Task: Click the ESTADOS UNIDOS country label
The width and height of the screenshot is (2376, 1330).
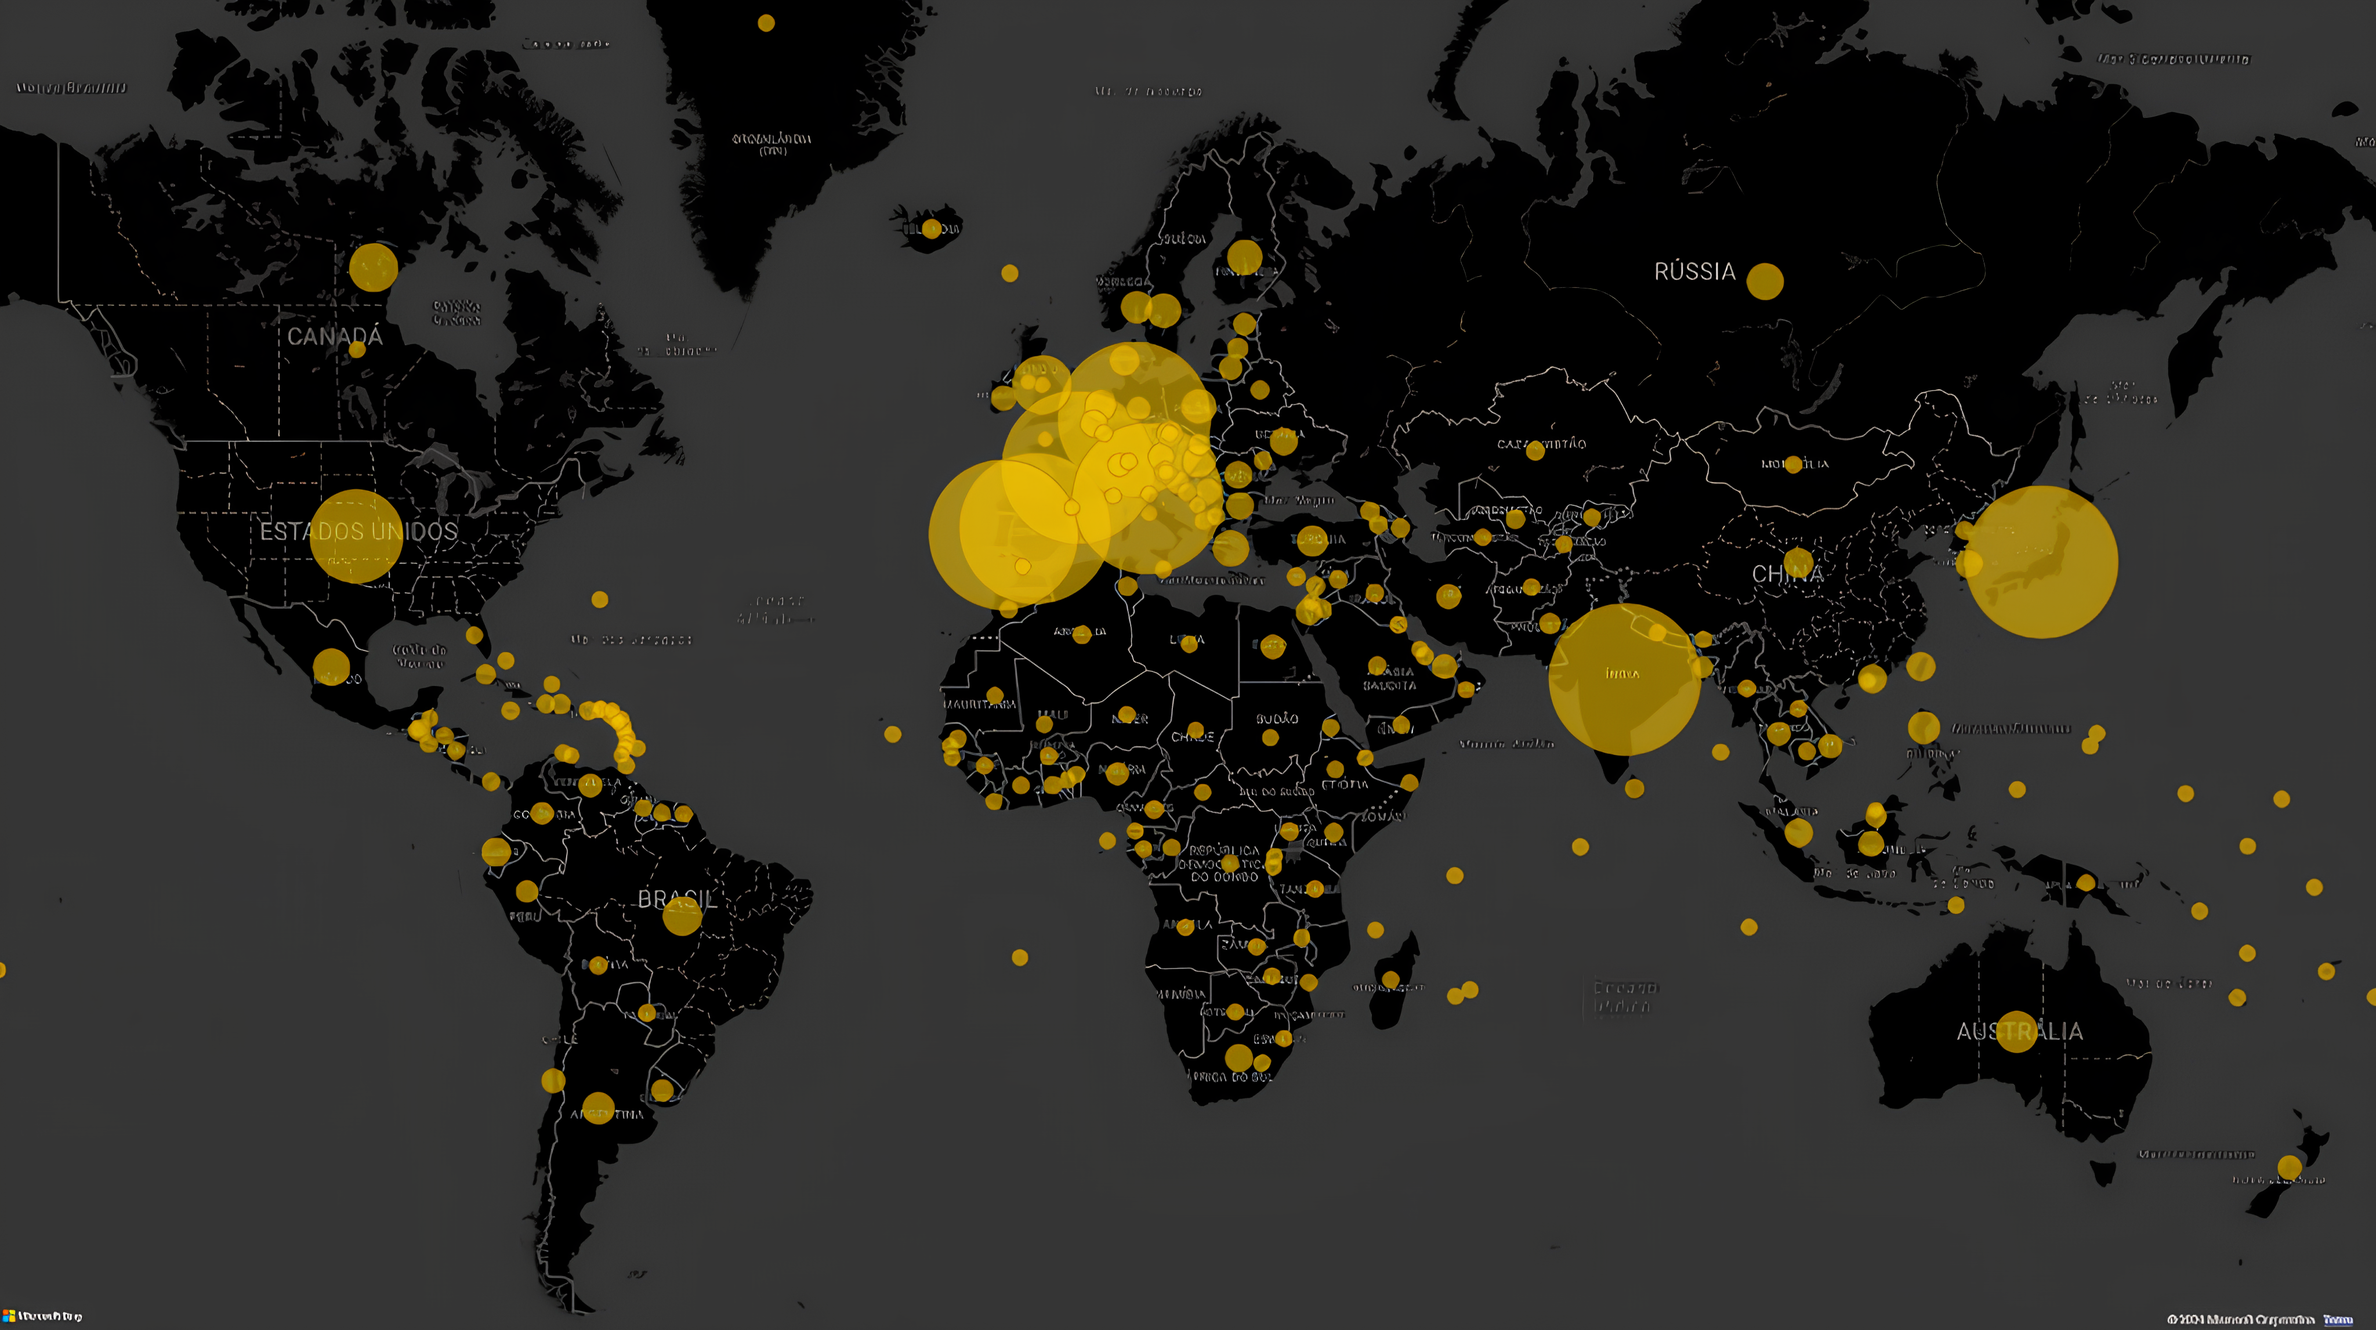Action: coord(359,532)
